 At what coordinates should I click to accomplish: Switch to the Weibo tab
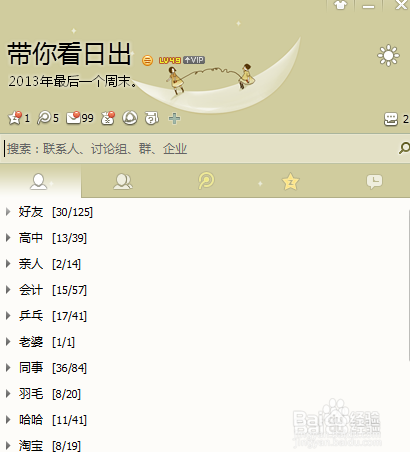(x=206, y=181)
